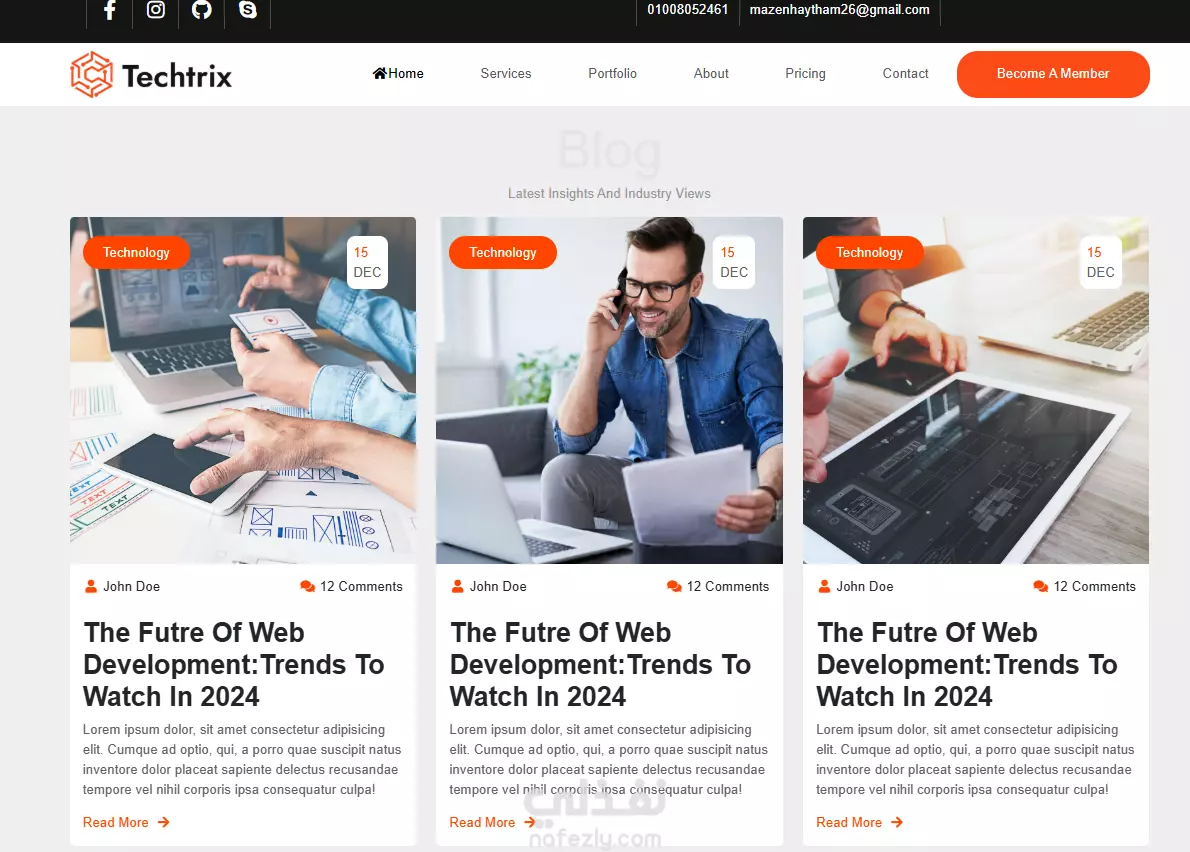Open the GitHub social icon
Screen dimensions: 1190x852
pos(201,10)
